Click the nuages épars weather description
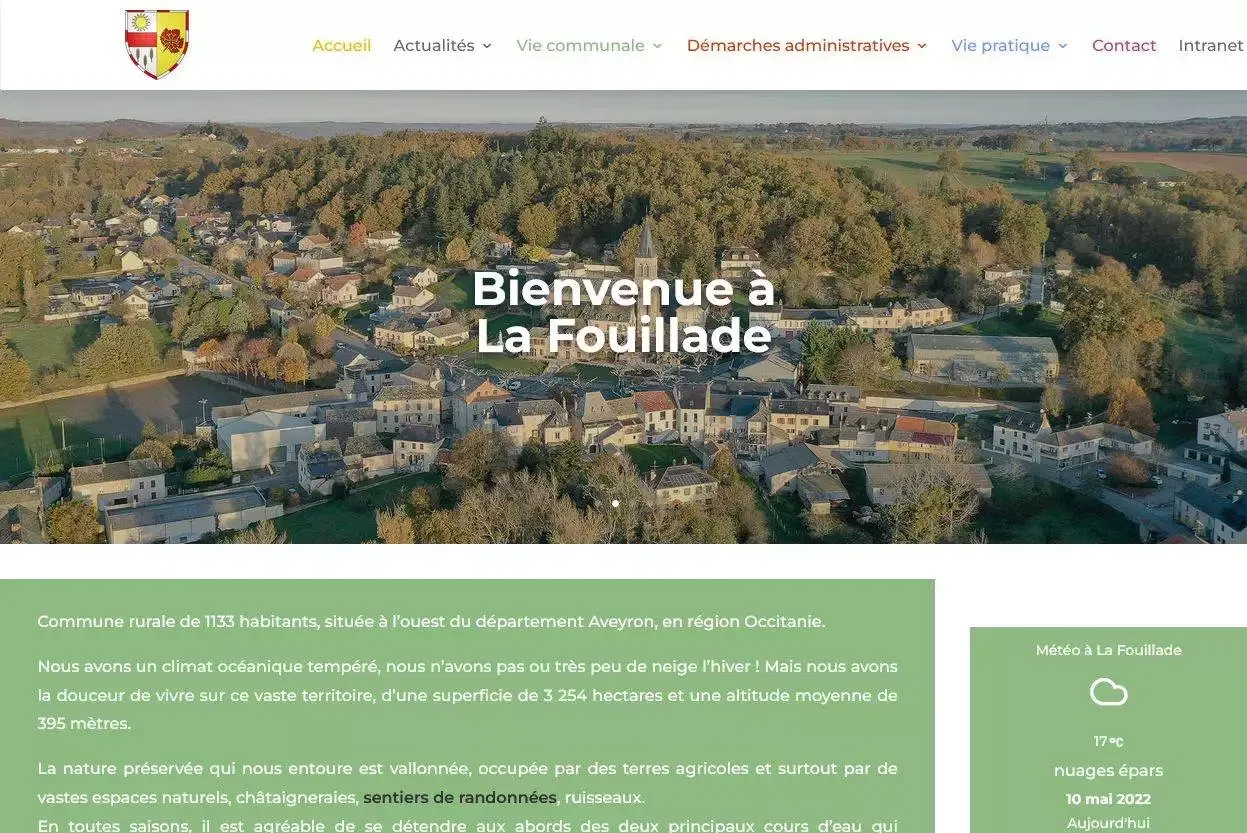 coord(1107,770)
